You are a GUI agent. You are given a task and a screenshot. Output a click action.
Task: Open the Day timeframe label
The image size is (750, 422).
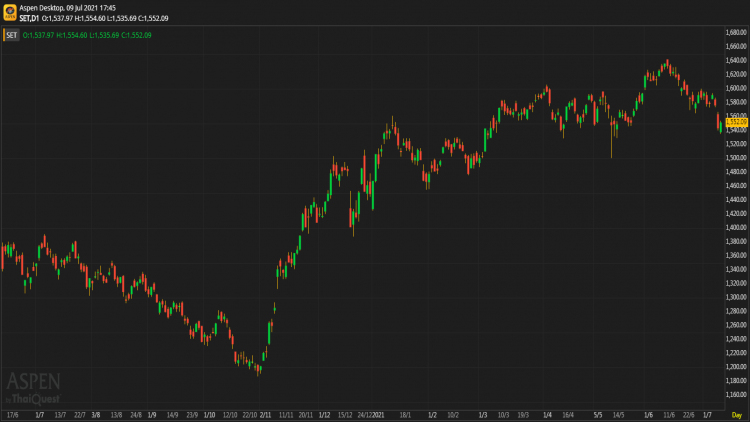click(x=737, y=415)
